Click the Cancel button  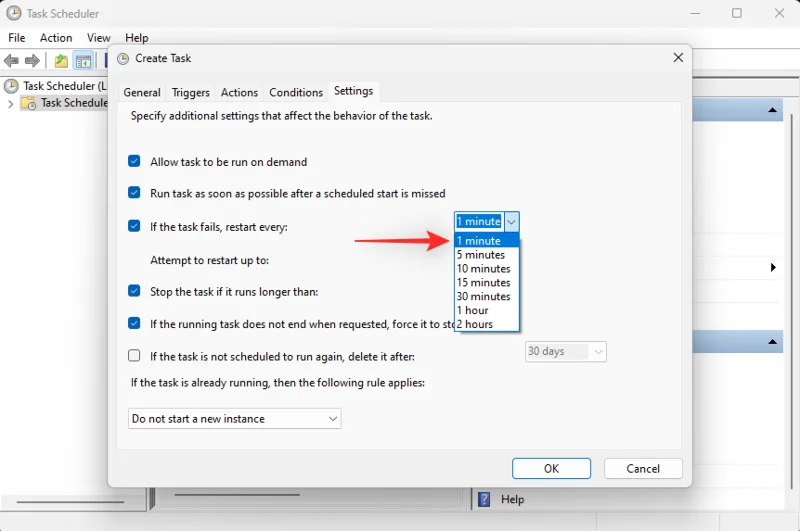pyautogui.click(x=643, y=468)
